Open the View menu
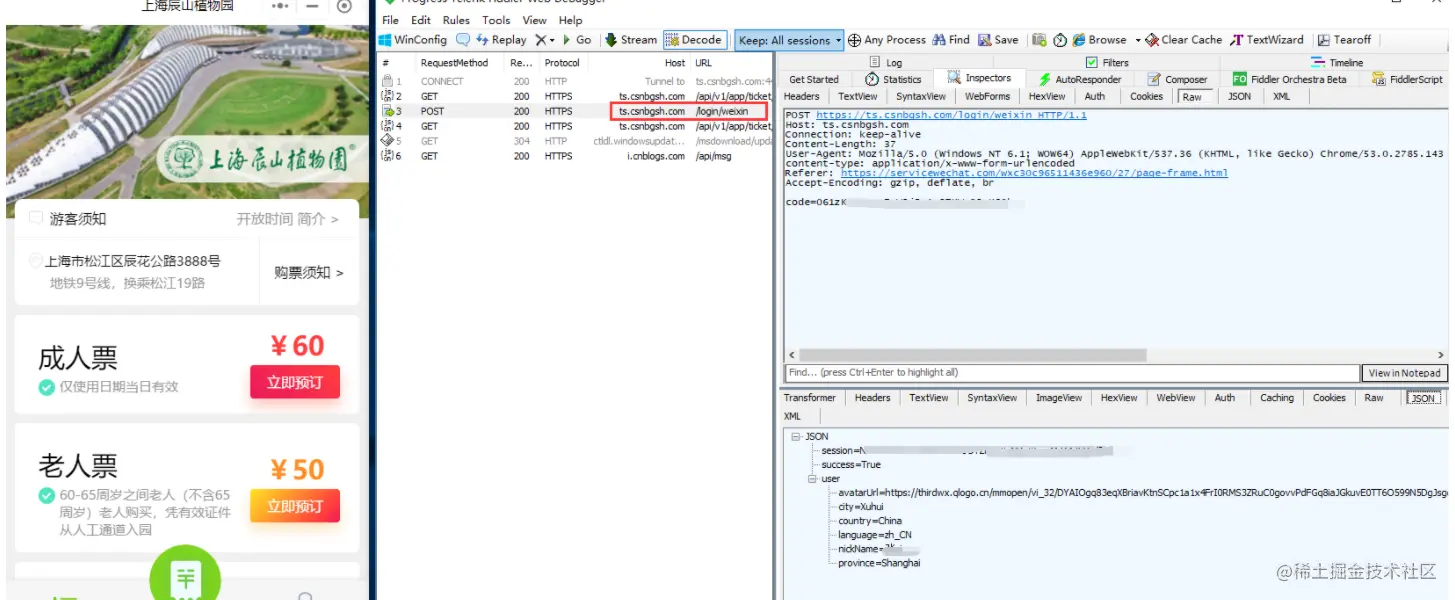This screenshot has height=600, width=1455. click(535, 20)
